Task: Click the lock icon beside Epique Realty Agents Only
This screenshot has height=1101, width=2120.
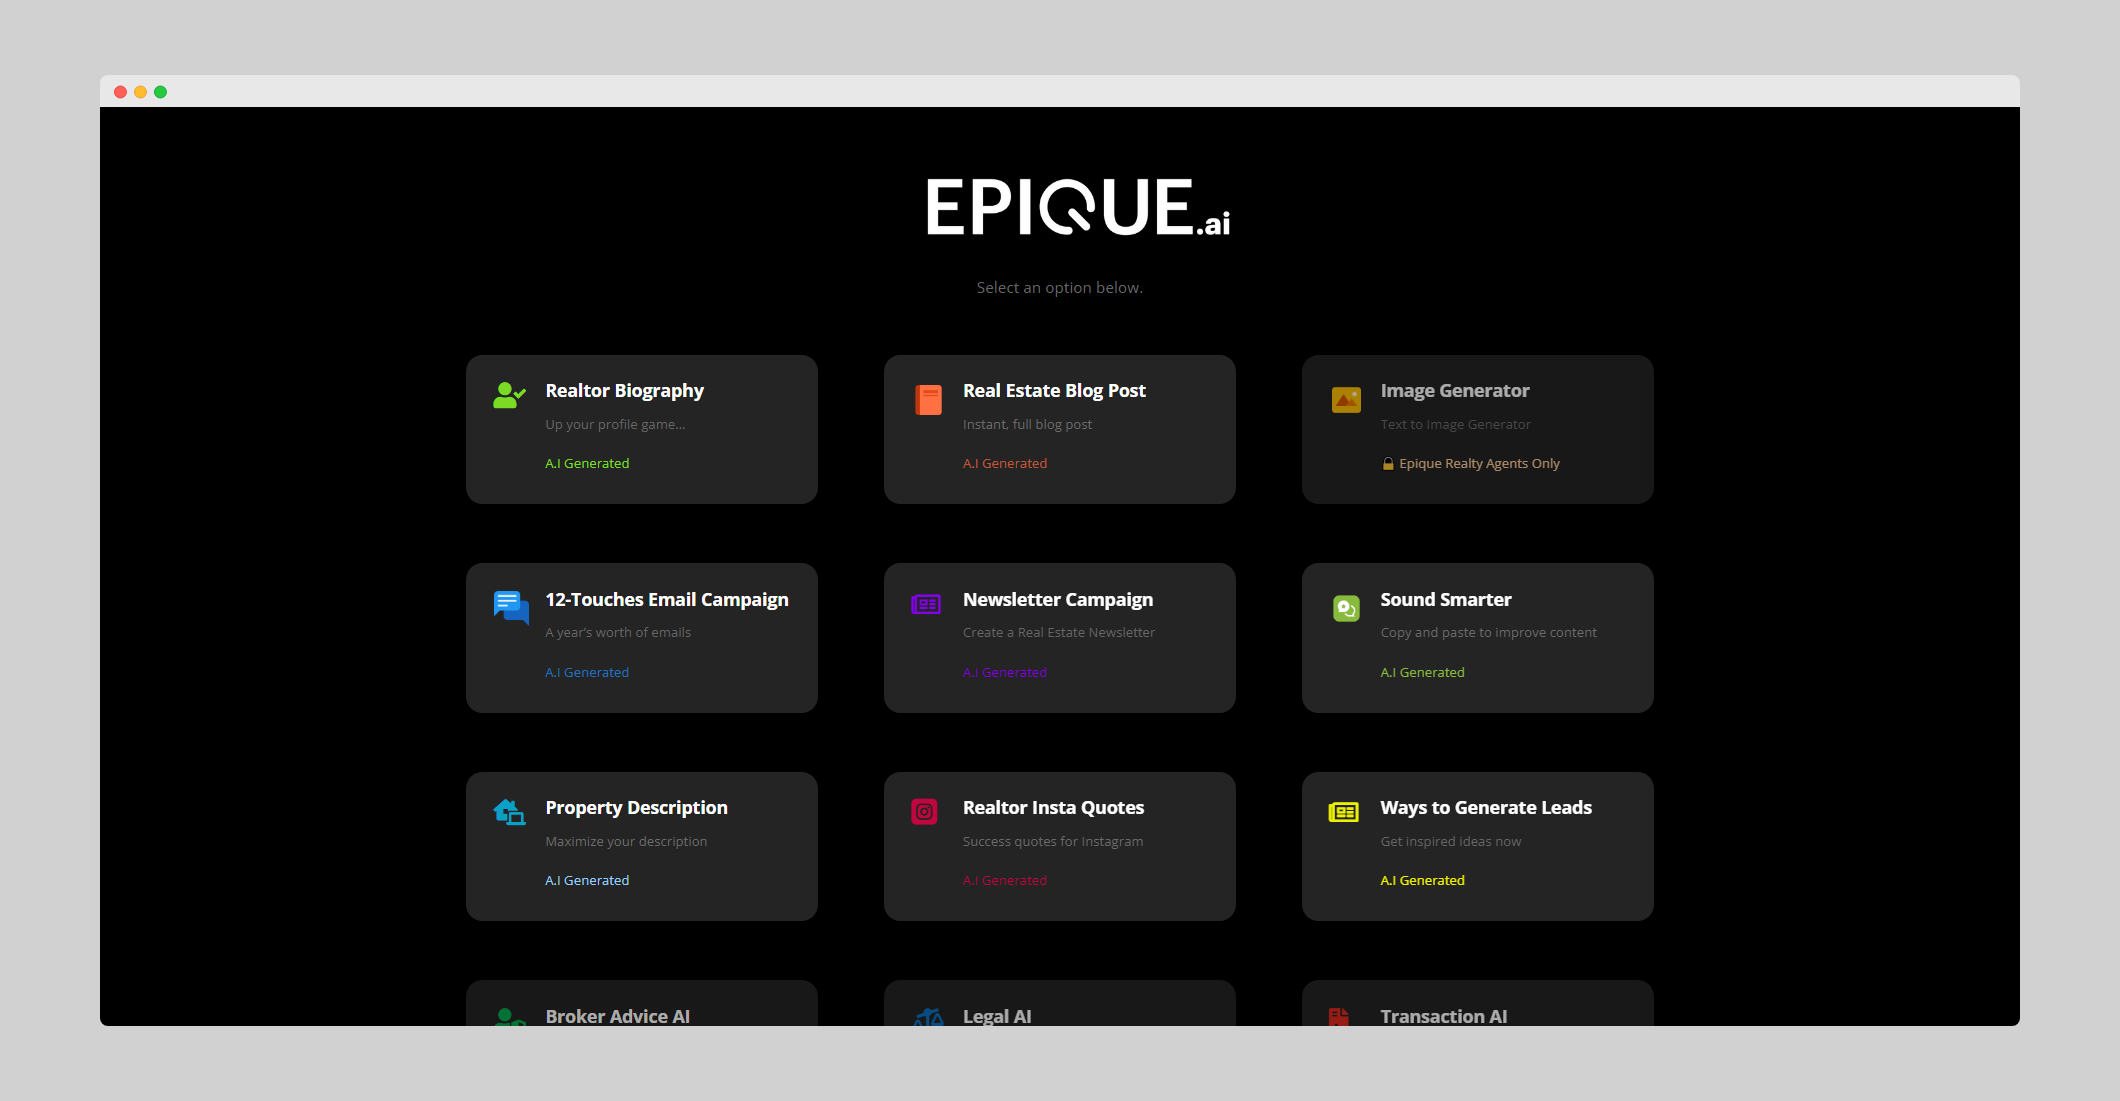Action: coord(1388,463)
